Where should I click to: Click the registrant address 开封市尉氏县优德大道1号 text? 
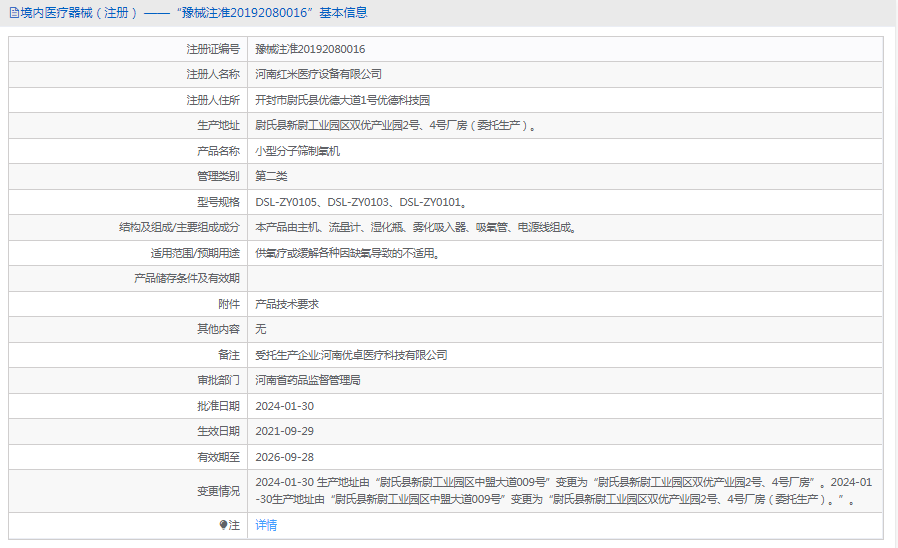coord(342,100)
